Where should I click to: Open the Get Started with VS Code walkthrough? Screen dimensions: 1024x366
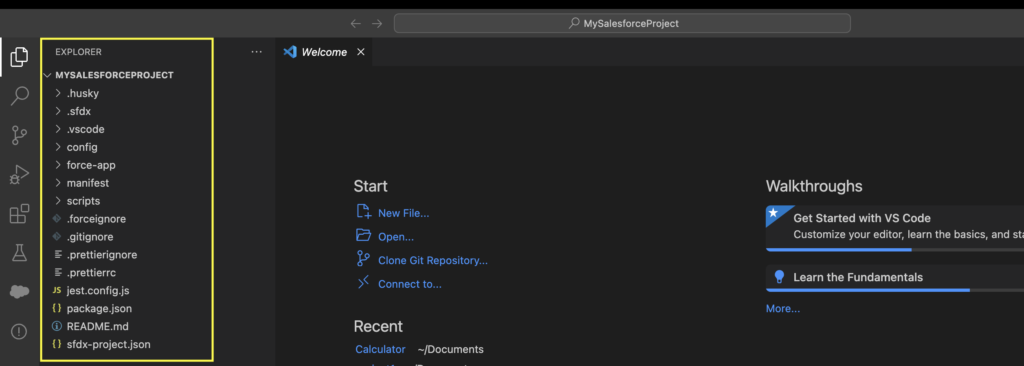895,227
